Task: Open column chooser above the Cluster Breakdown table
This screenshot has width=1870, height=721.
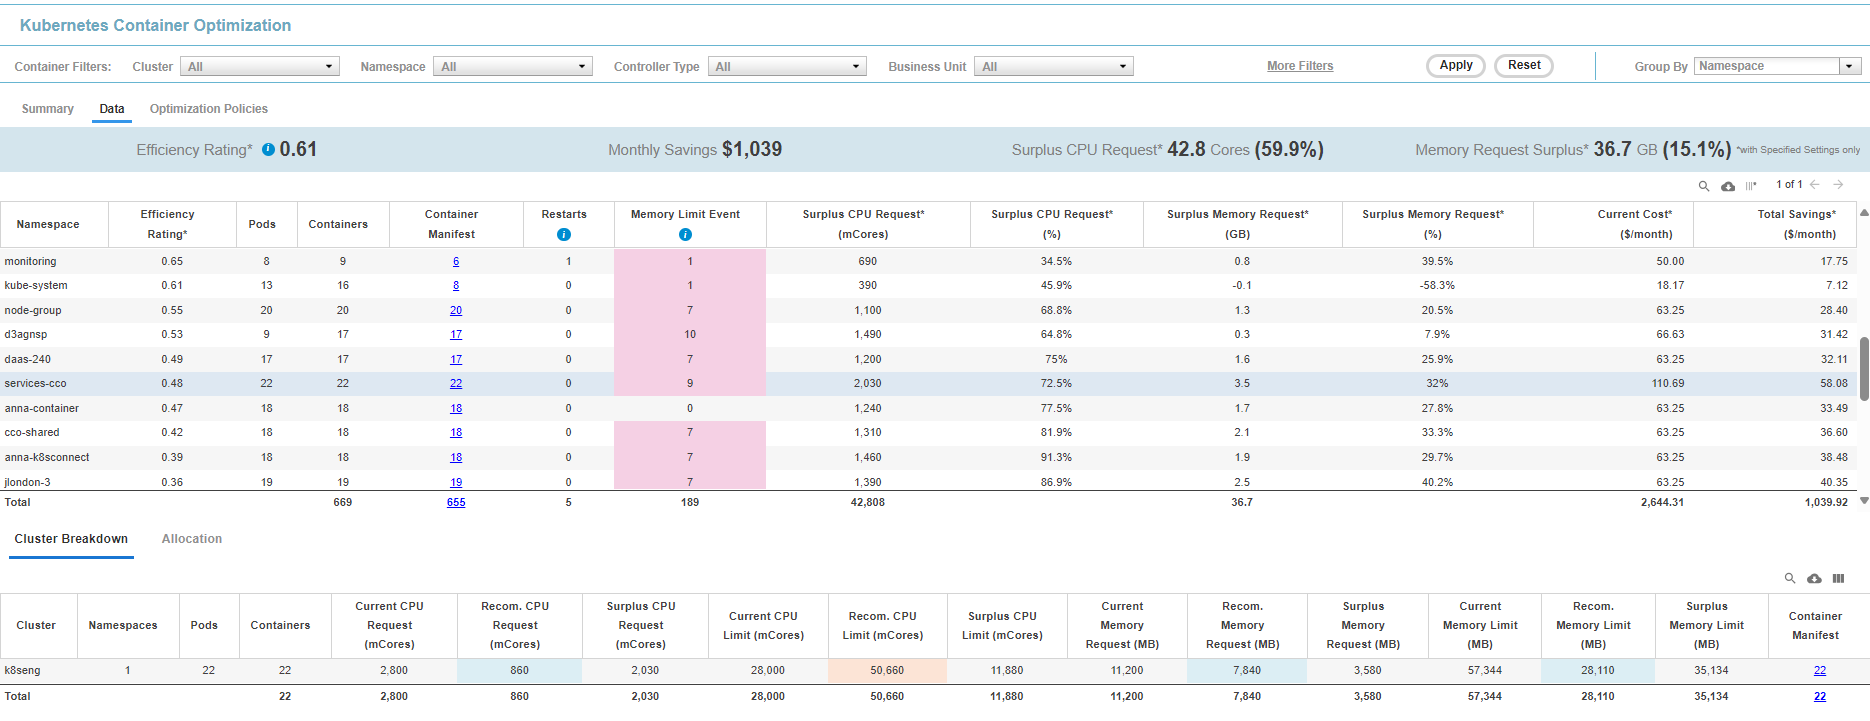Action: pos(1838,579)
